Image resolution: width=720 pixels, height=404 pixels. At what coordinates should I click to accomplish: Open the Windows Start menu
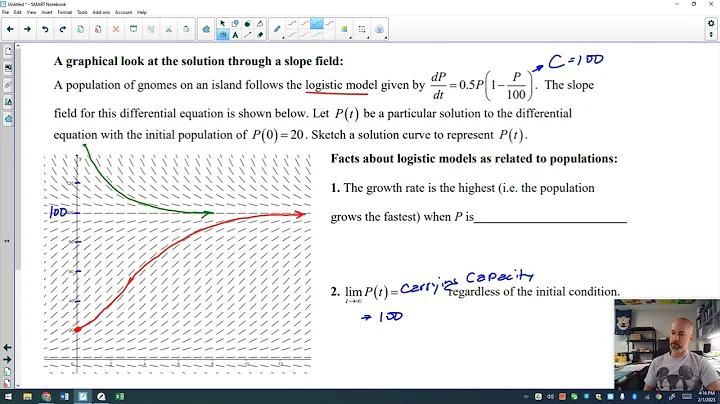(x=8, y=397)
